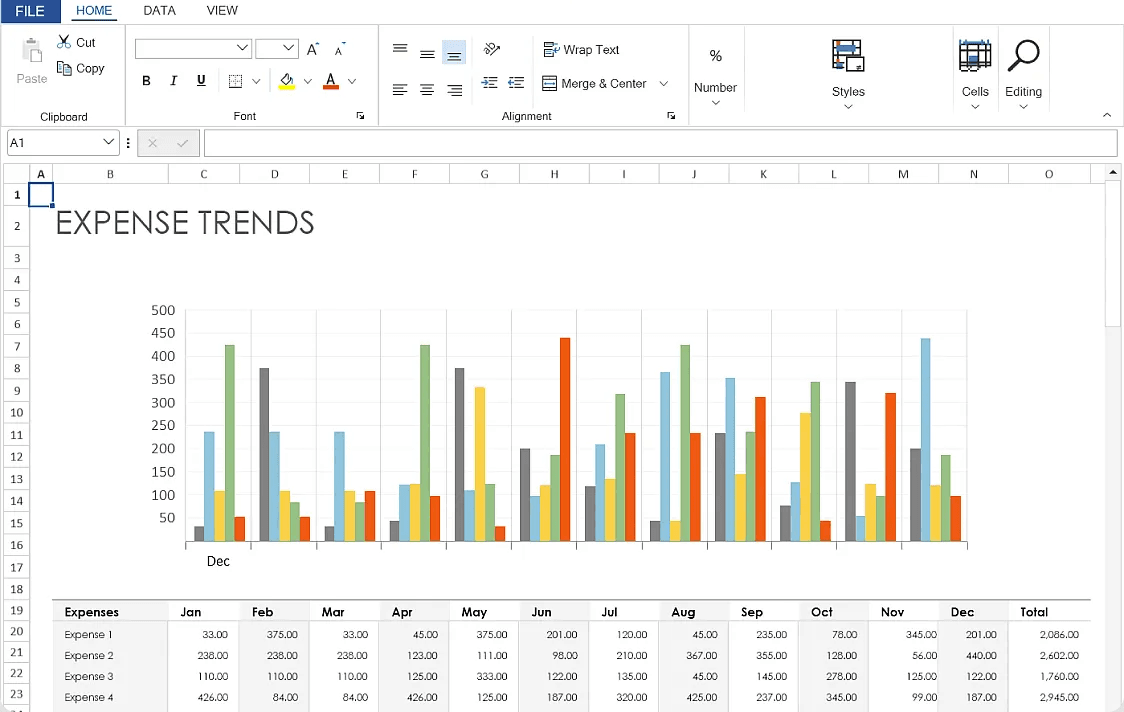Open the Editing magnifier icon
This screenshot has width=1124, height=712.
(x=1023, y=56)
